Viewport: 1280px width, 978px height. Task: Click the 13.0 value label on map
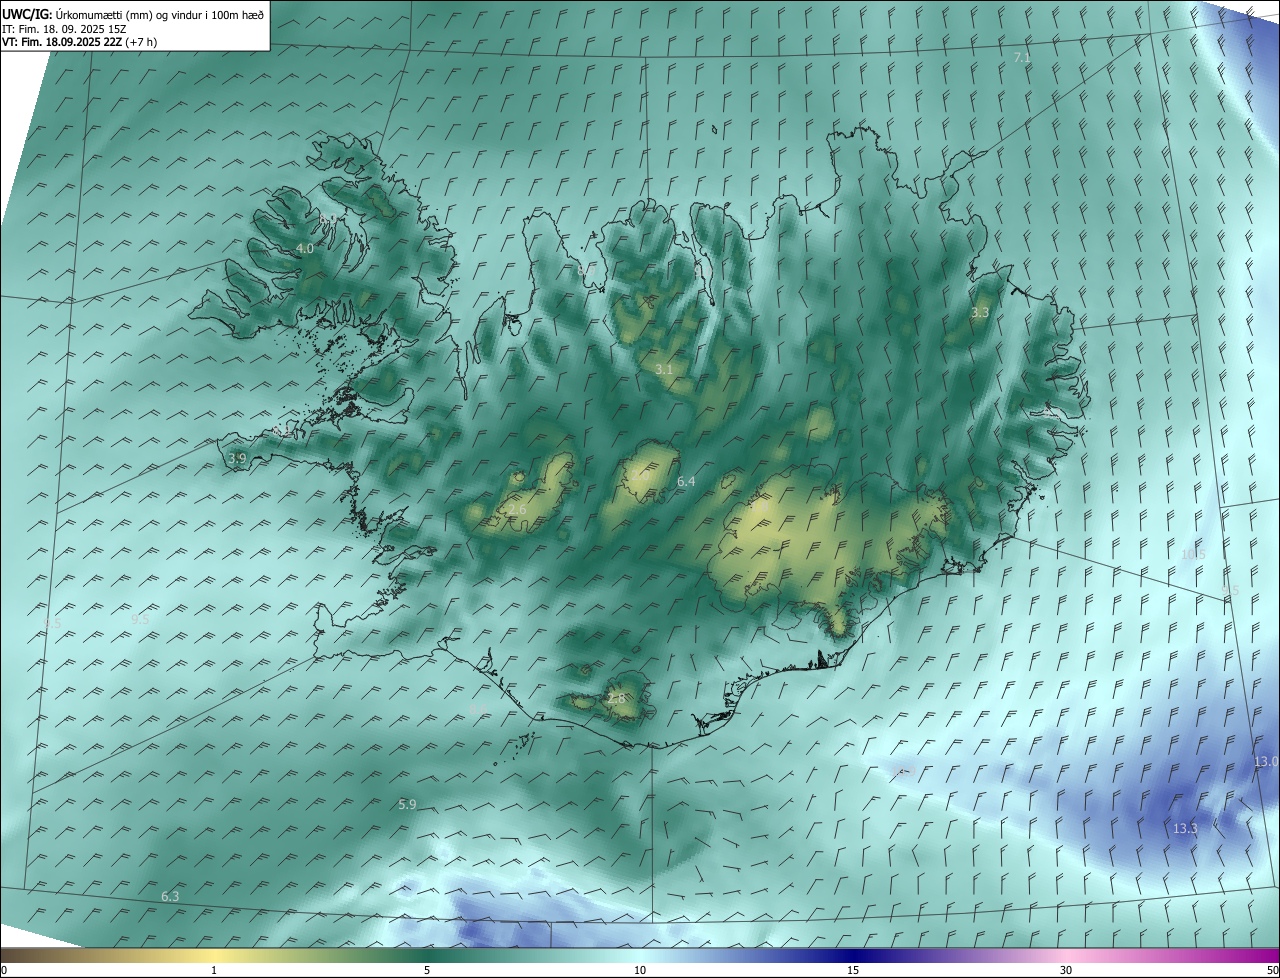[x=1266, y=762]
